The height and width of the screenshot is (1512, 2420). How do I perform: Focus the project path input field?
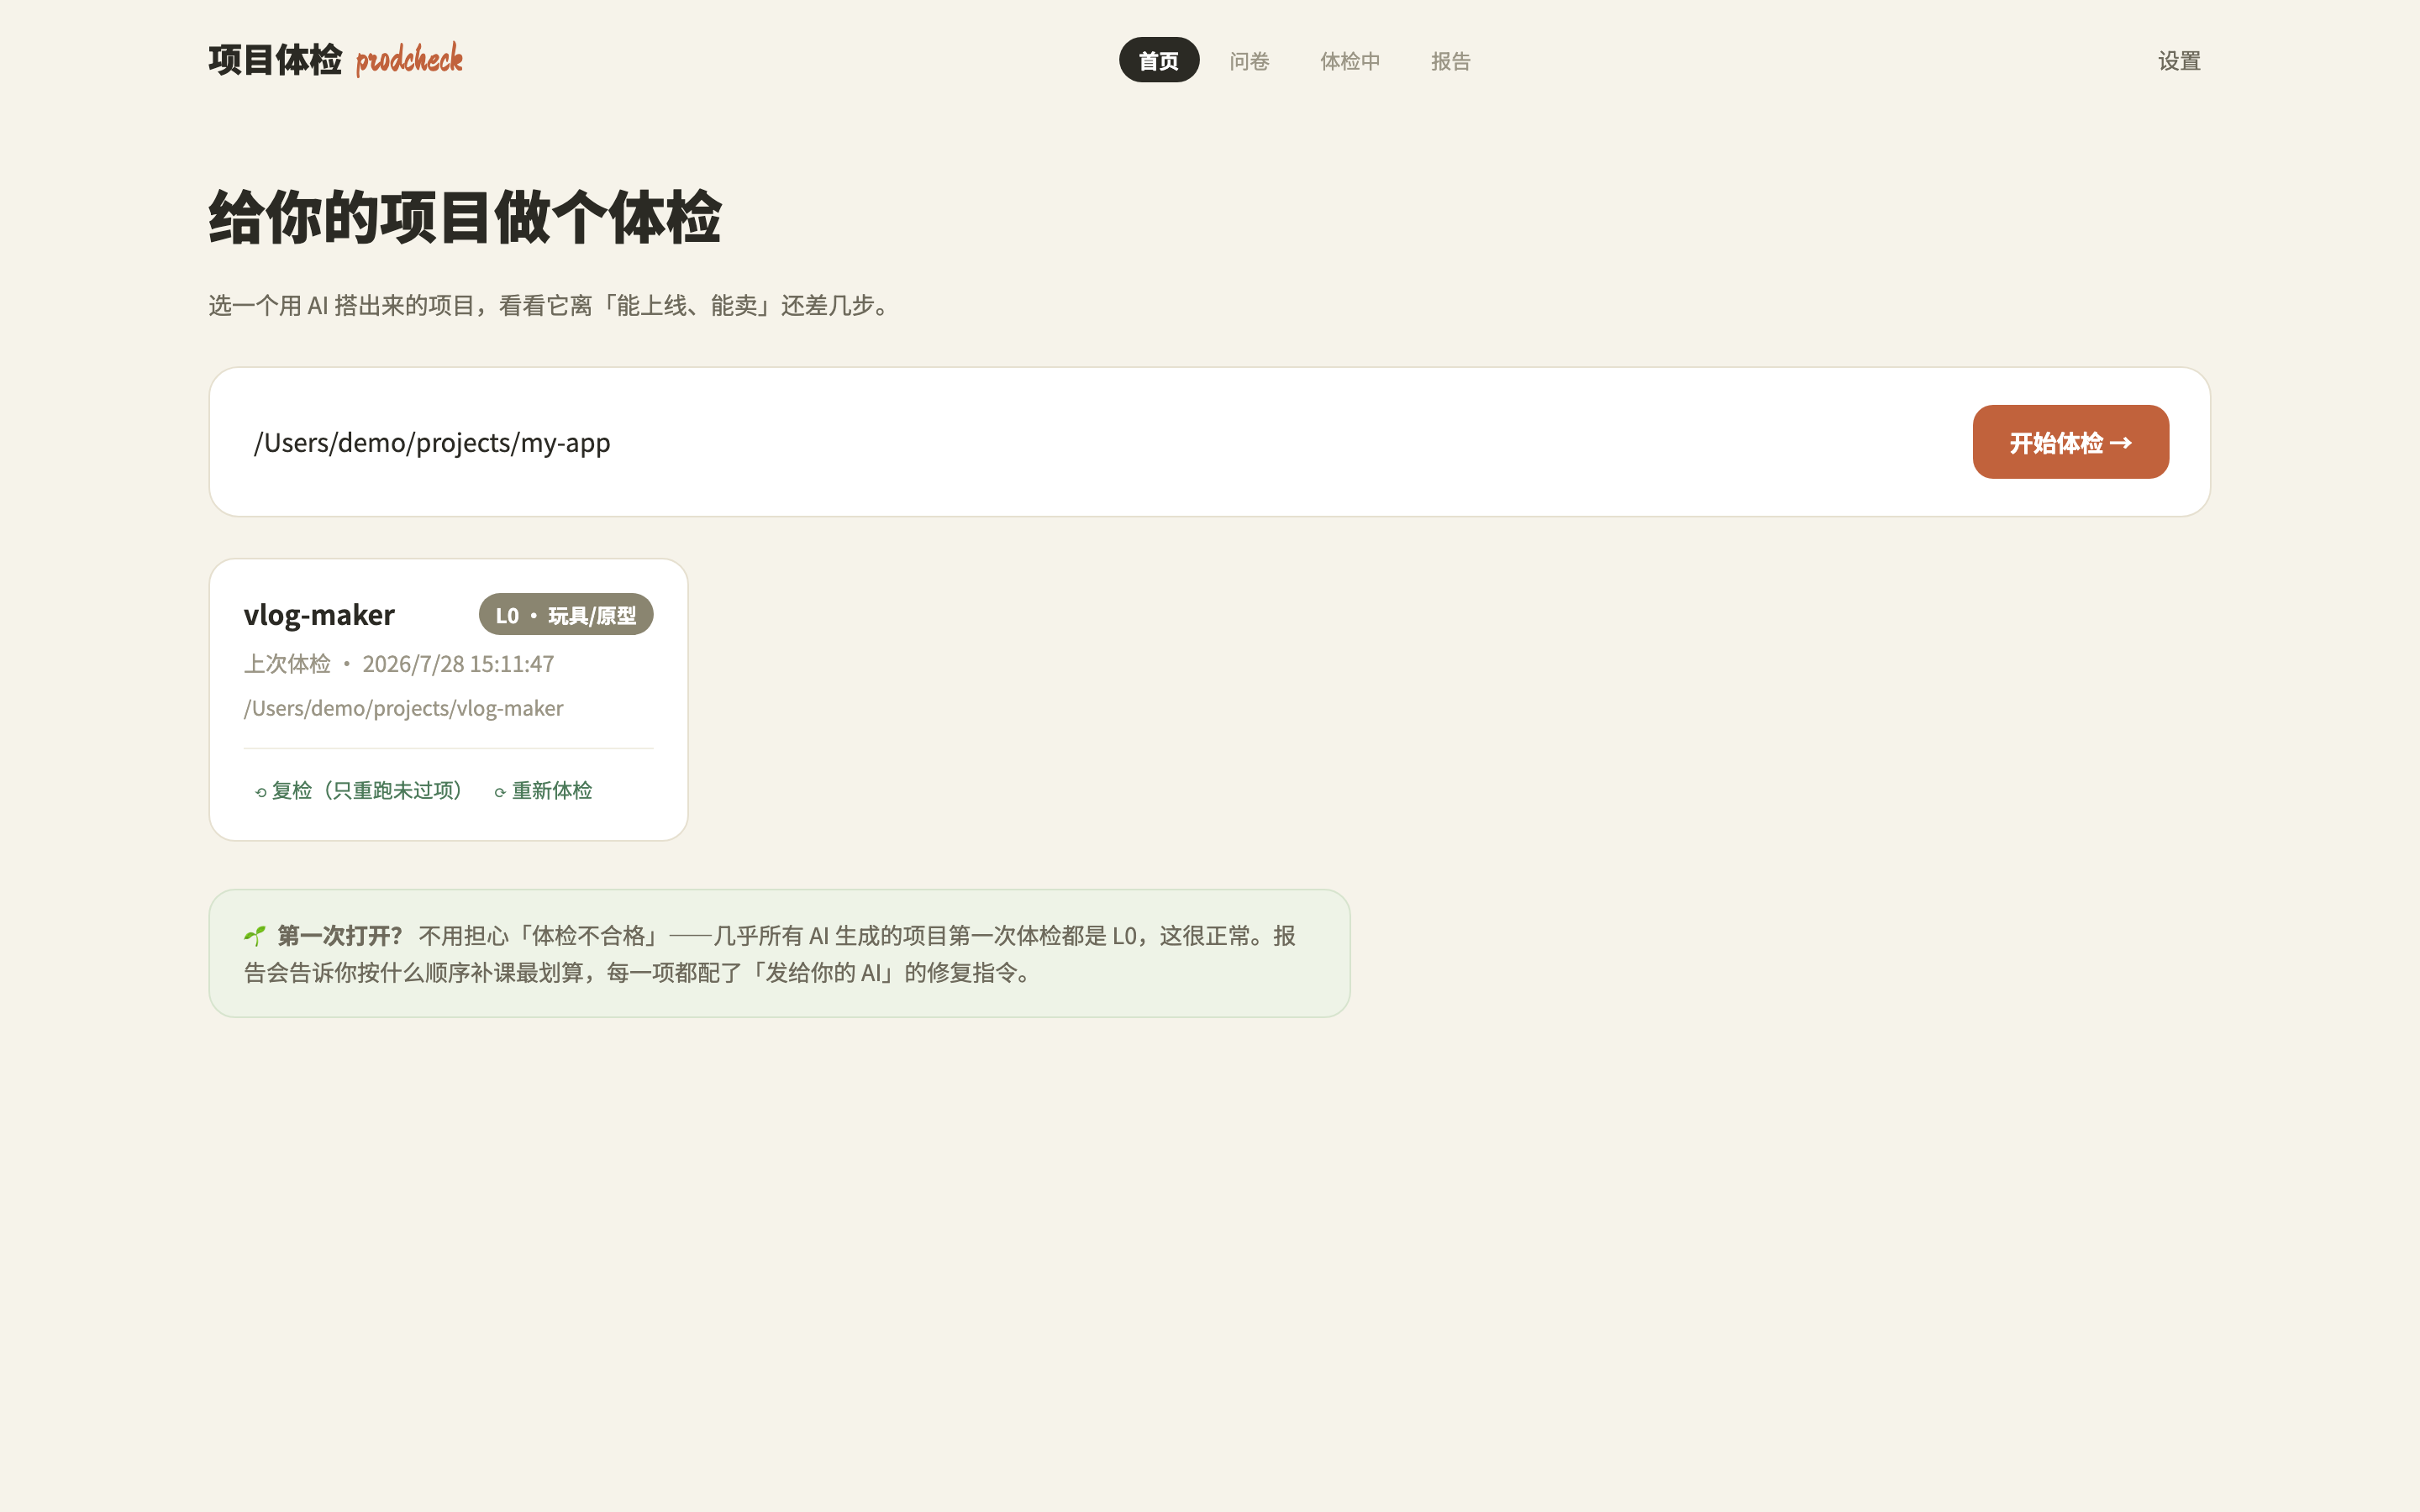click(1100, 442)
